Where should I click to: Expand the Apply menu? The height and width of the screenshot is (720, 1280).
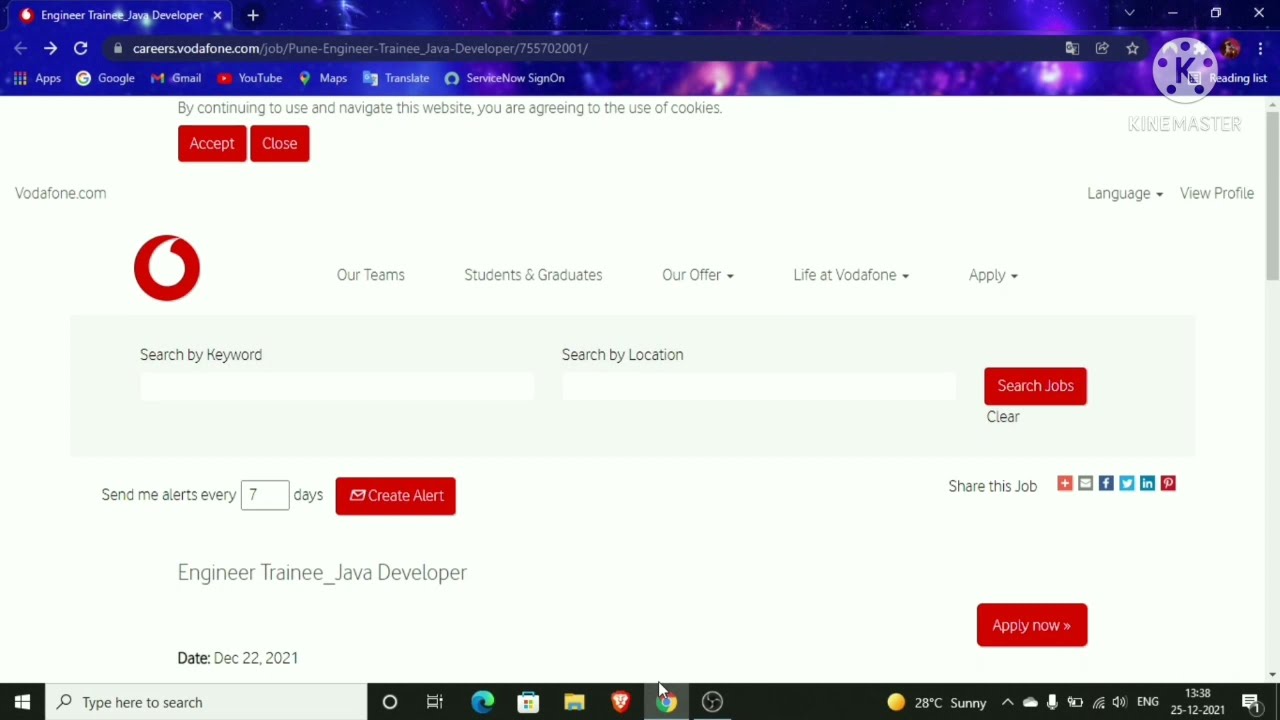coord(993,275)
